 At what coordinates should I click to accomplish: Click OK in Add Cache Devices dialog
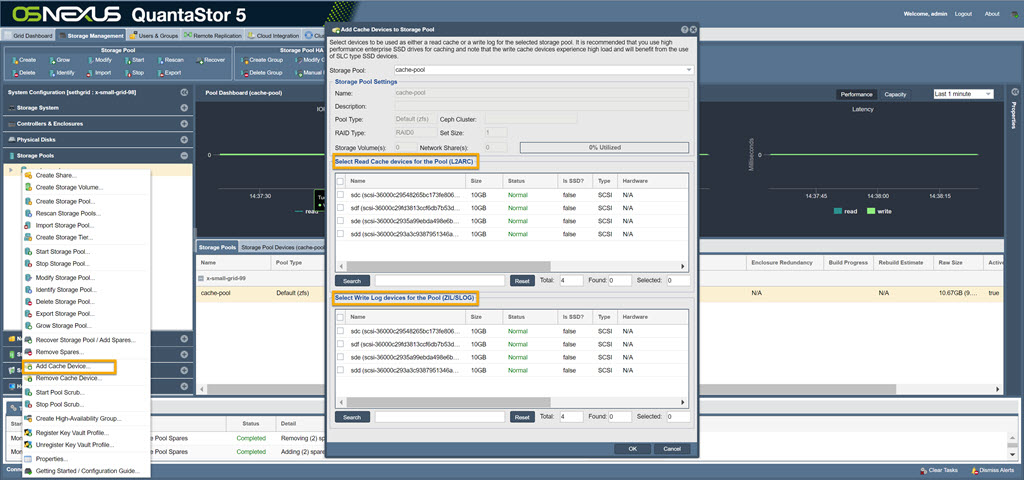[632, 449]
